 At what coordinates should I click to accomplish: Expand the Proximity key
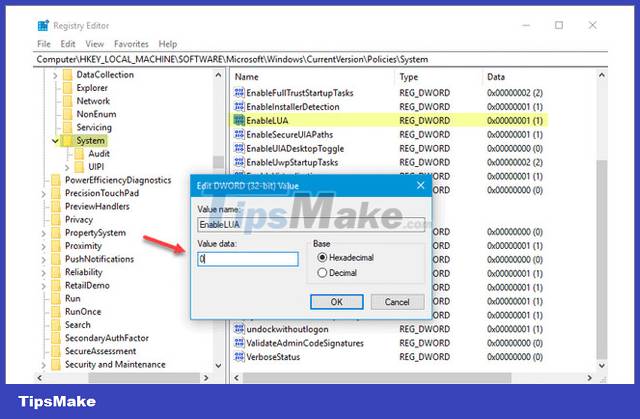(44, 246)
